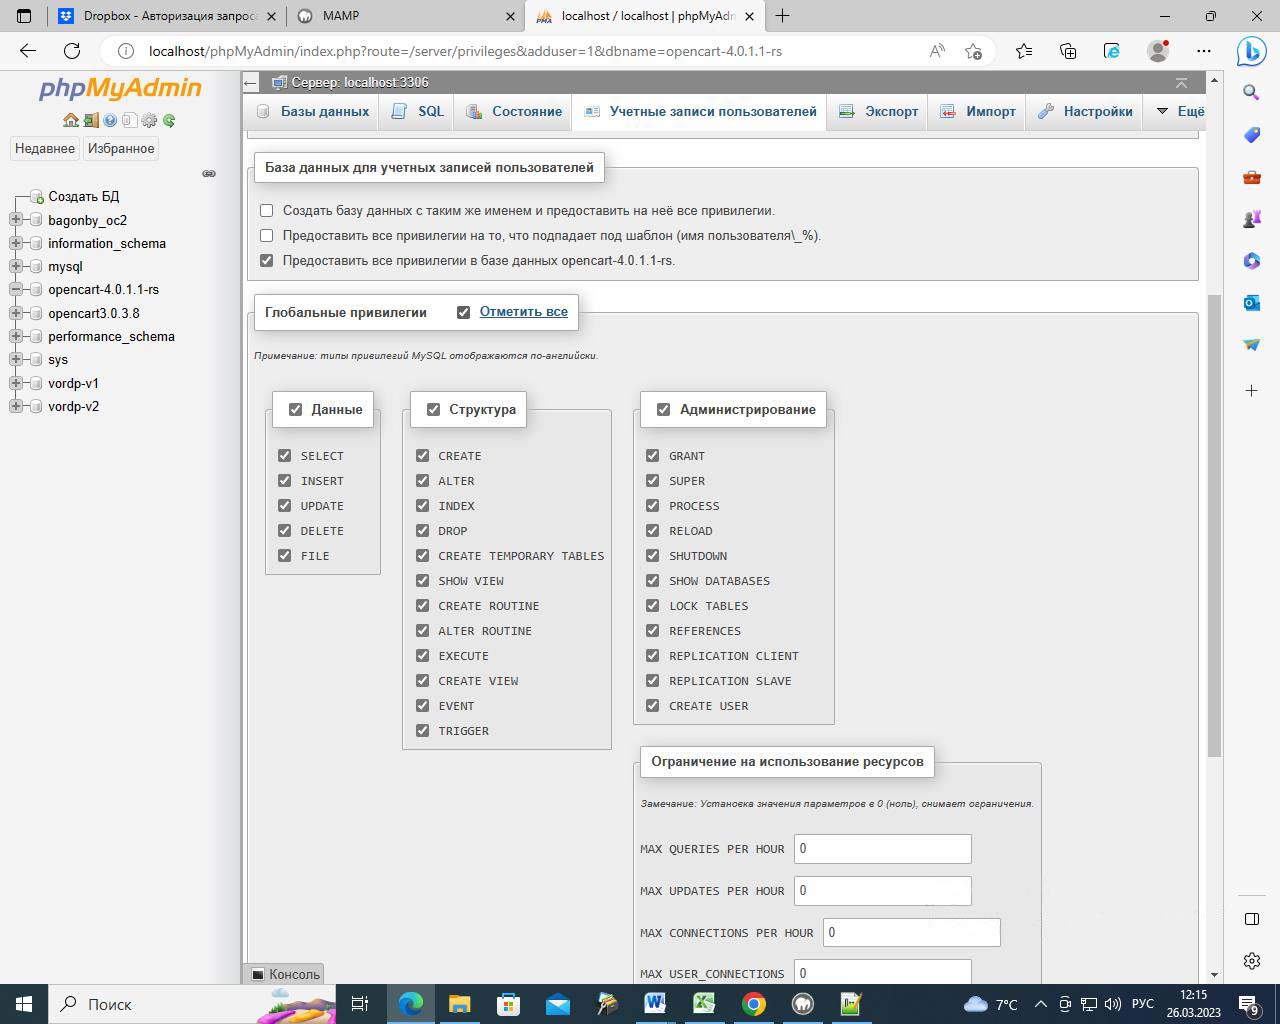Click the phpMyAdmin home icon

tap(70, 120)
